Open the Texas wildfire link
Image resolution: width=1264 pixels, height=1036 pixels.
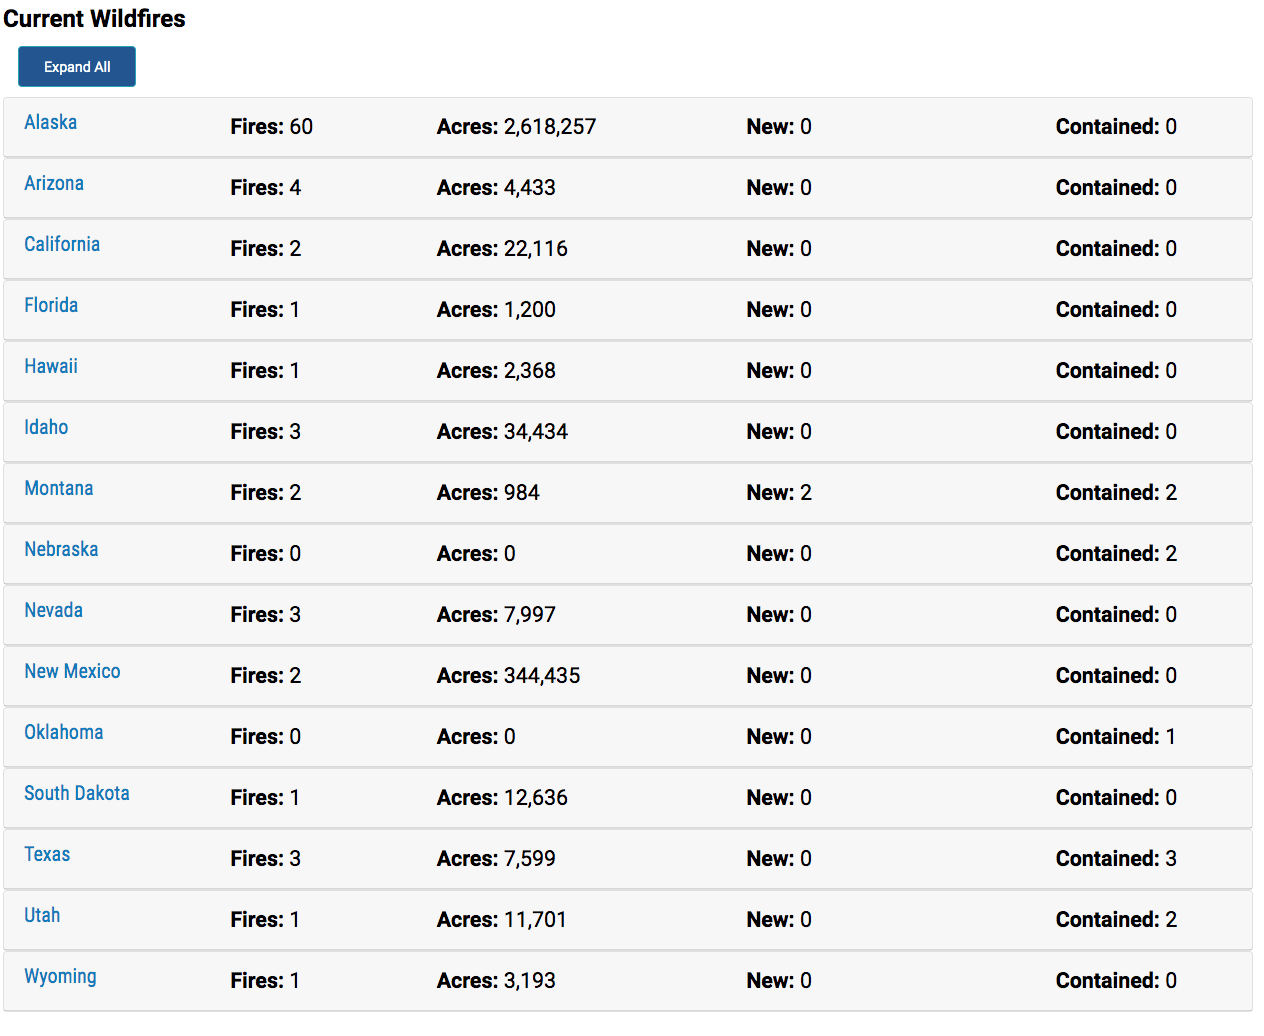[47, 854]
